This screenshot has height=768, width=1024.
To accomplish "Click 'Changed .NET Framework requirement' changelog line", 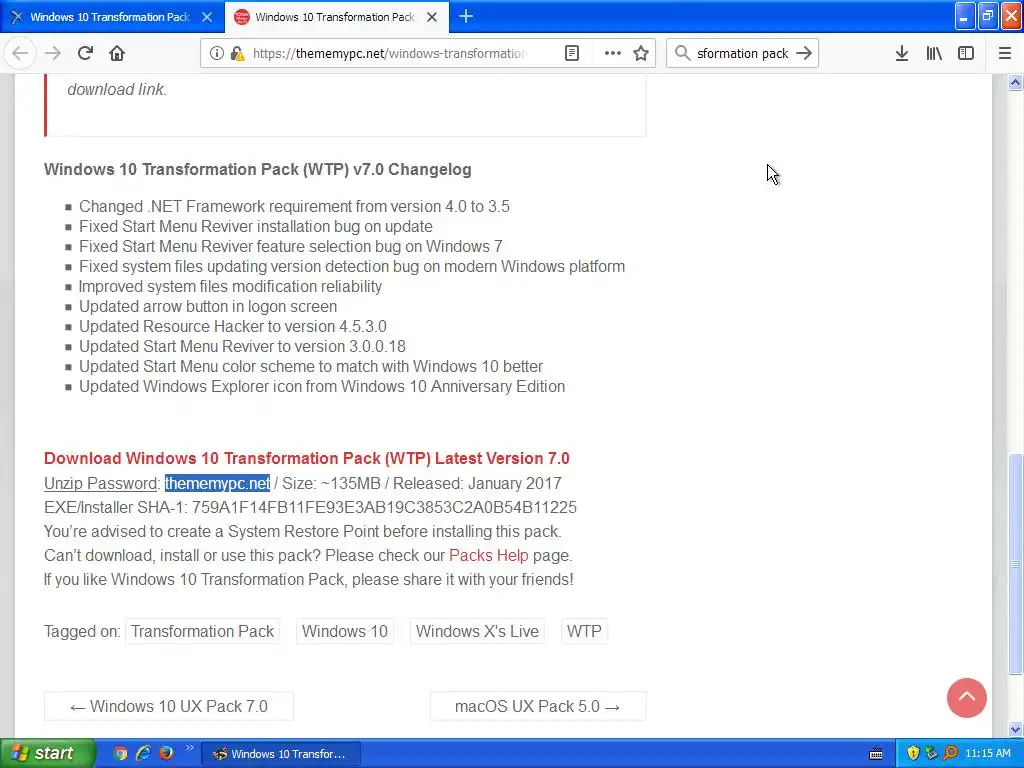I will [295, 206].
